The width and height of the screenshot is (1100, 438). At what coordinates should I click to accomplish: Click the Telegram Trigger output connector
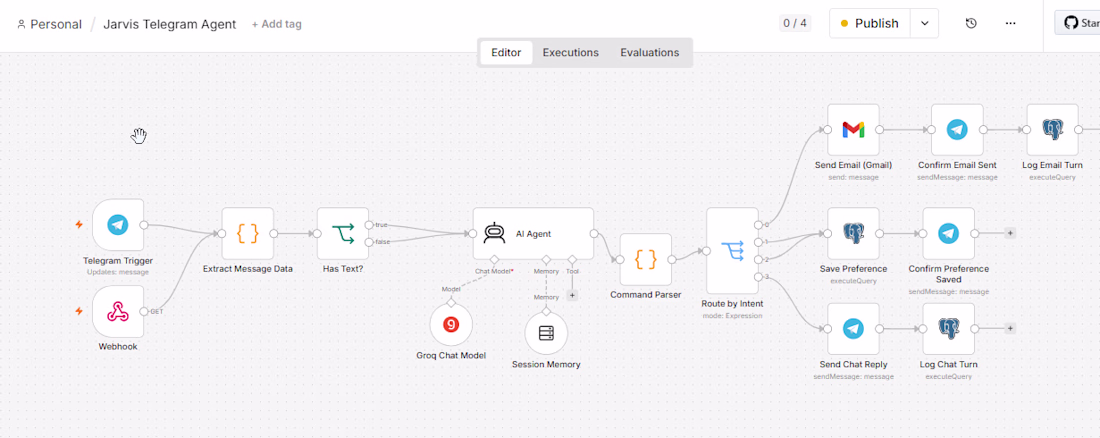click(x=144, y=225)
